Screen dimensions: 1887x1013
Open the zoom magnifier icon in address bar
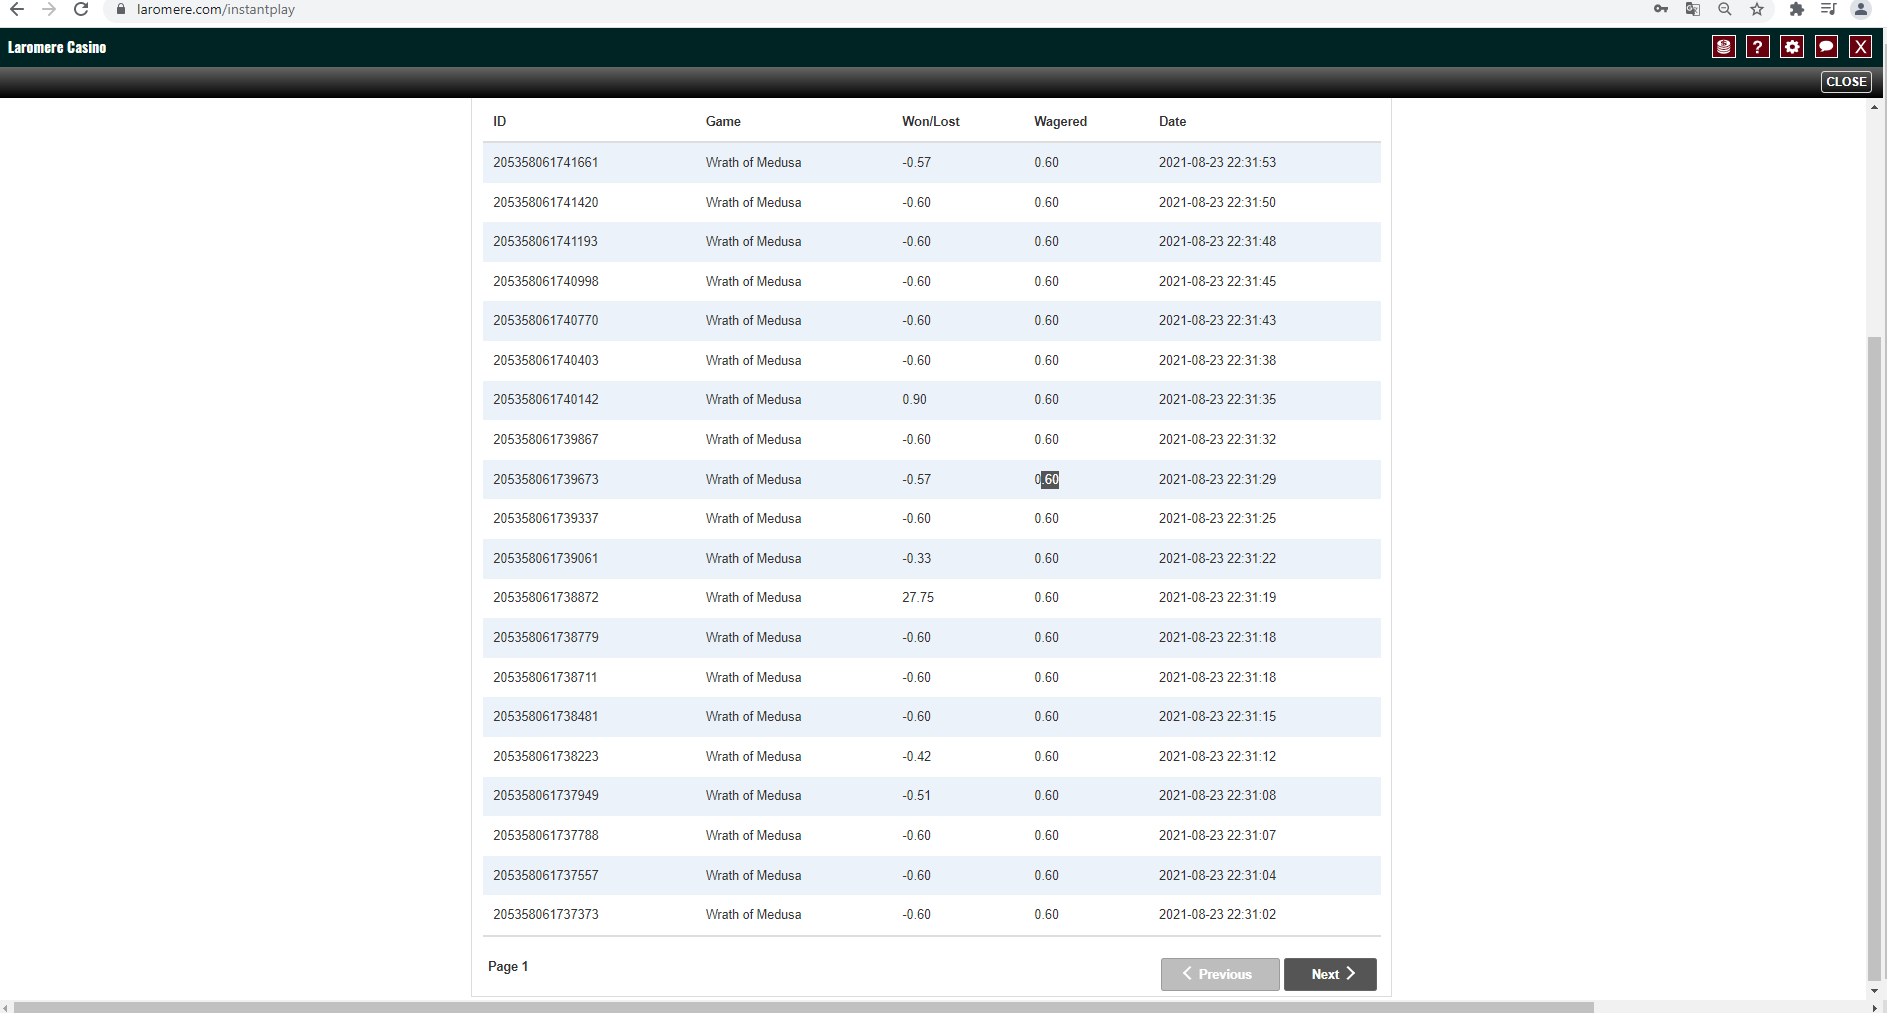click(x=1725, y=10)
